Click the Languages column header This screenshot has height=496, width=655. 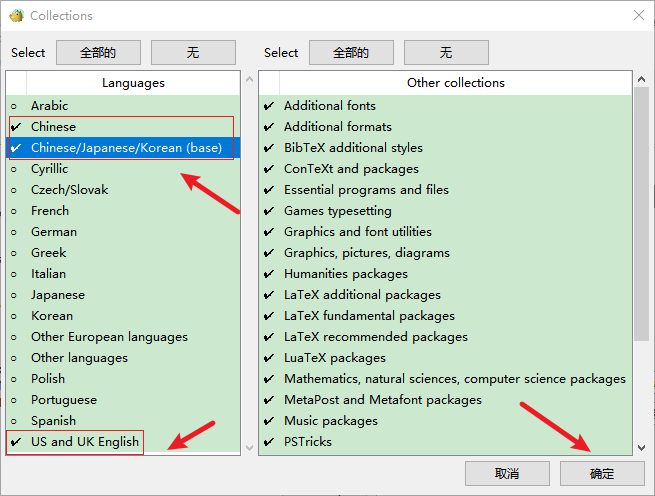(133, 83)
